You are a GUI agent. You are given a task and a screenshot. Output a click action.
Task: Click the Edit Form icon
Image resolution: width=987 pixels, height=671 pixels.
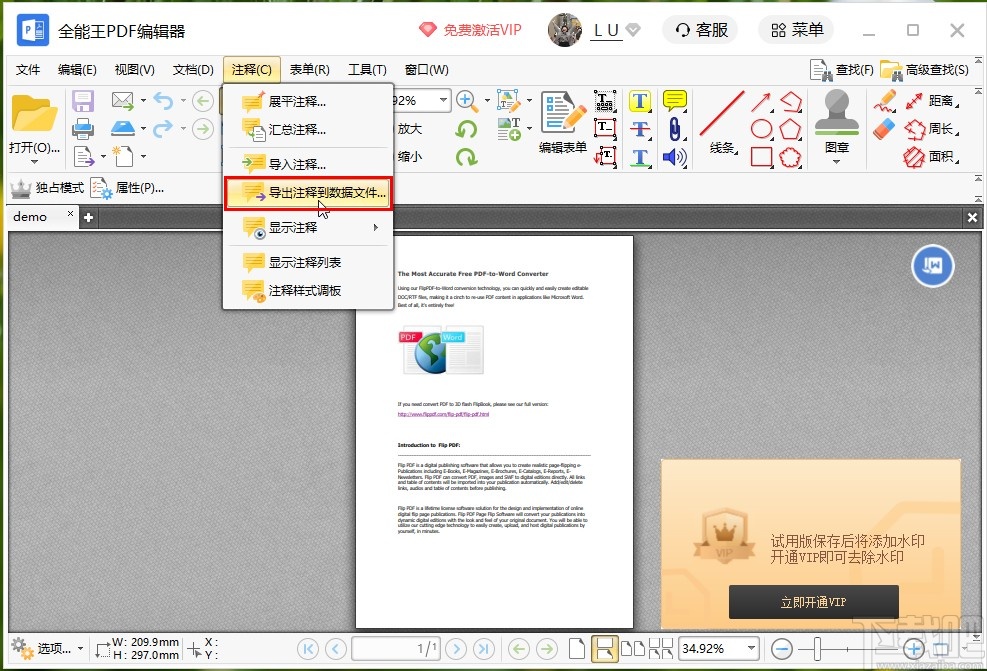pyautogui.click(x=563, y=123)
